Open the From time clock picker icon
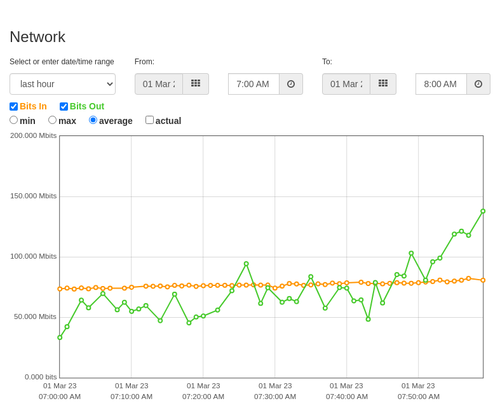 [x=291, y=84]
